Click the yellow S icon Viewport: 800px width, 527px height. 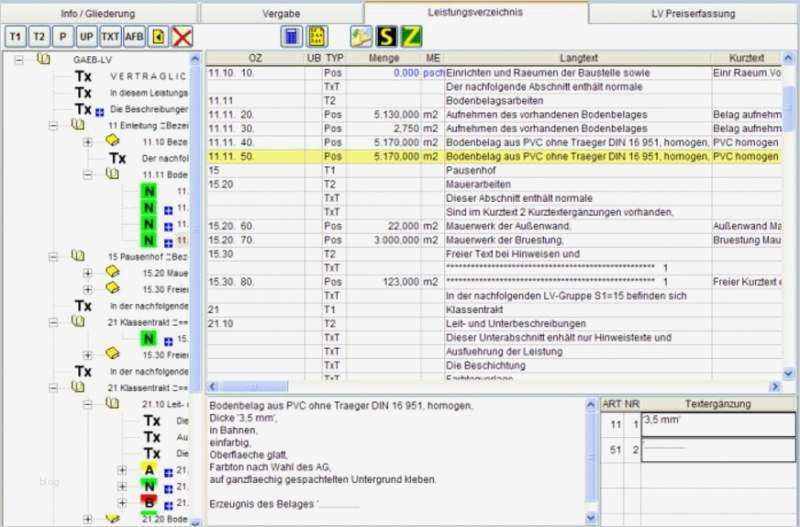(x=386, y=37)
